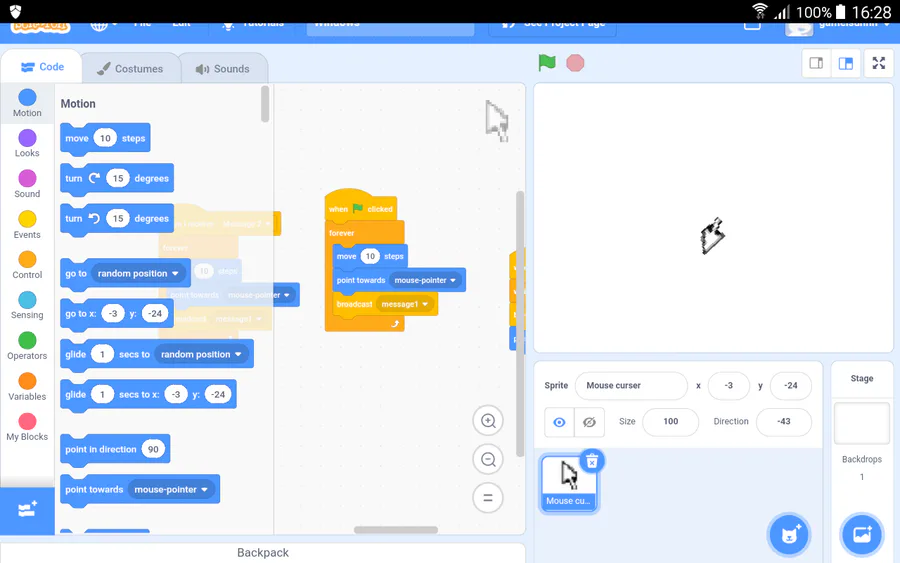Click the sprite x position field
The image size is (900, 563).
click(x=728, y=386)
